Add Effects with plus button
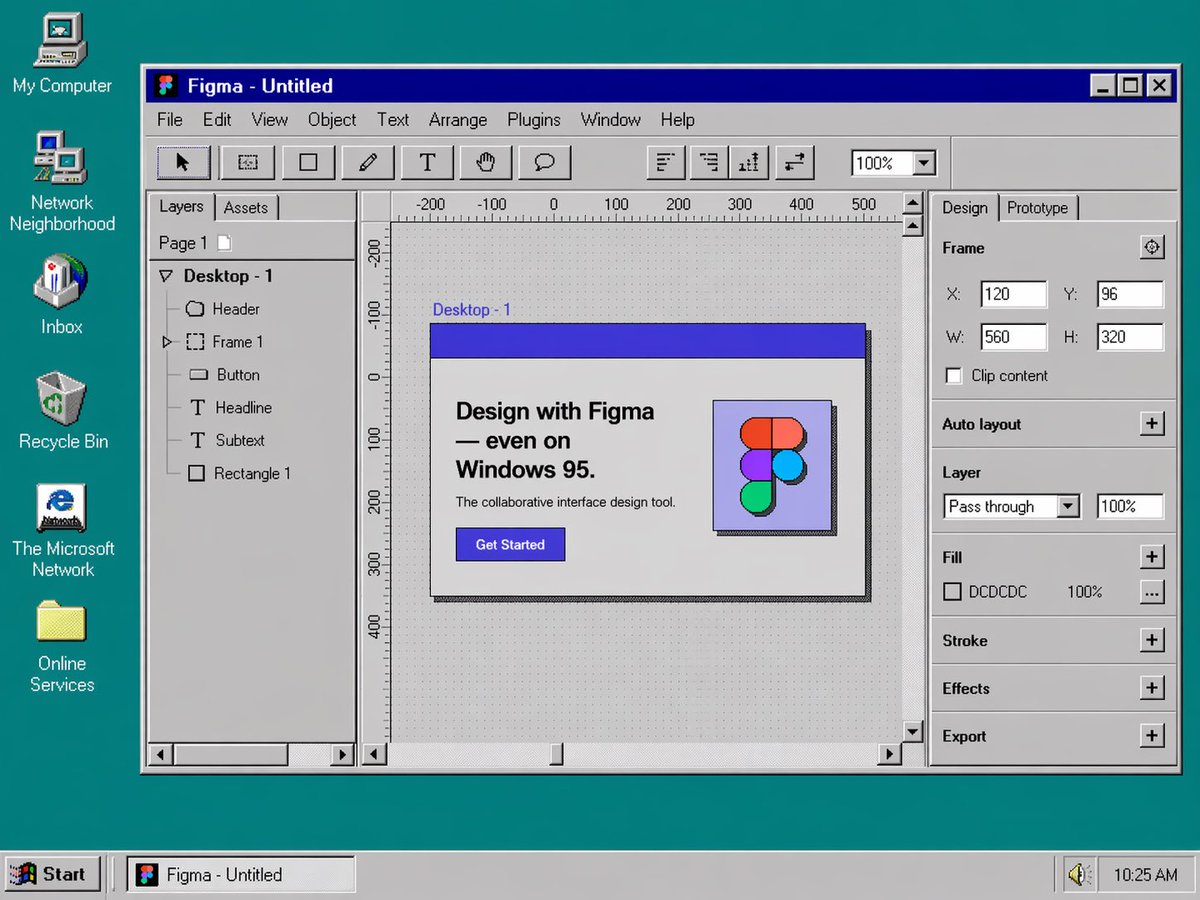Viewport: 1200px width, 900px height. tap(1152, 689)
